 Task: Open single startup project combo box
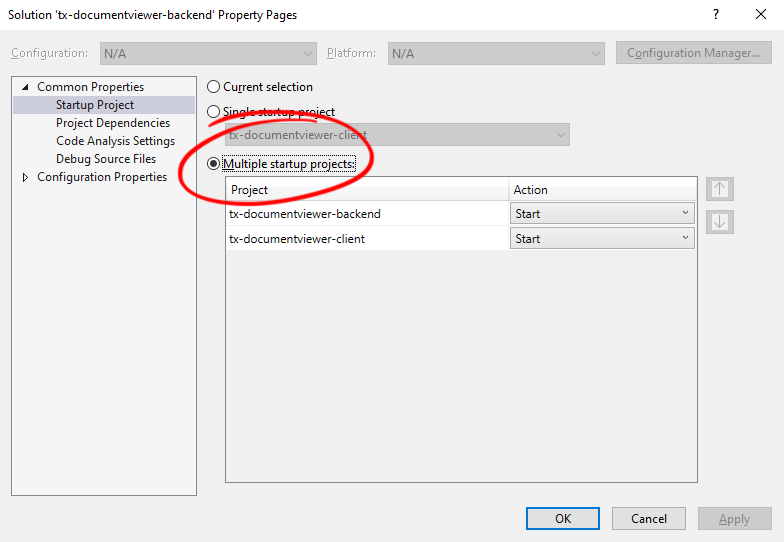397,135
